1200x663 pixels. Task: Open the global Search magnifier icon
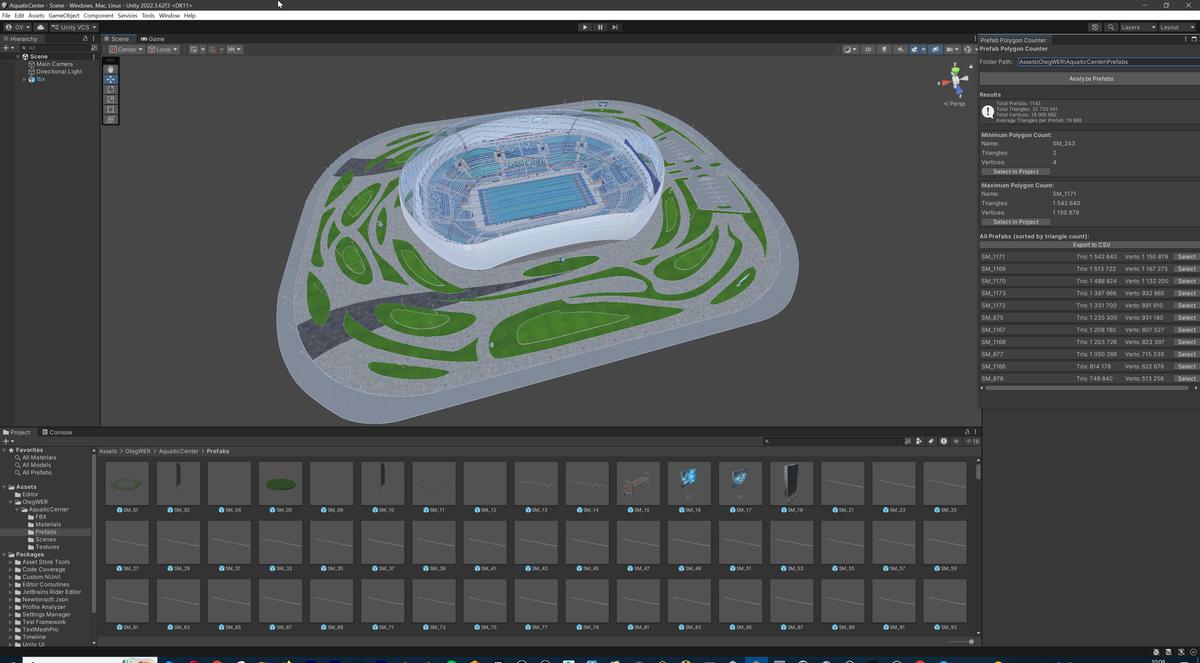tap(1110, 27)
